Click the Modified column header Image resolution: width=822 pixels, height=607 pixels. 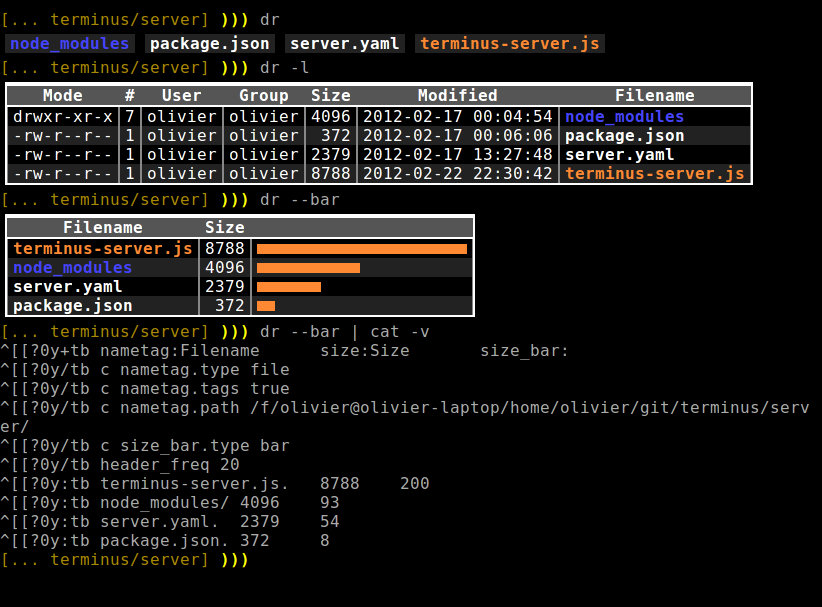pyautogui.click(x=458, y=95)
